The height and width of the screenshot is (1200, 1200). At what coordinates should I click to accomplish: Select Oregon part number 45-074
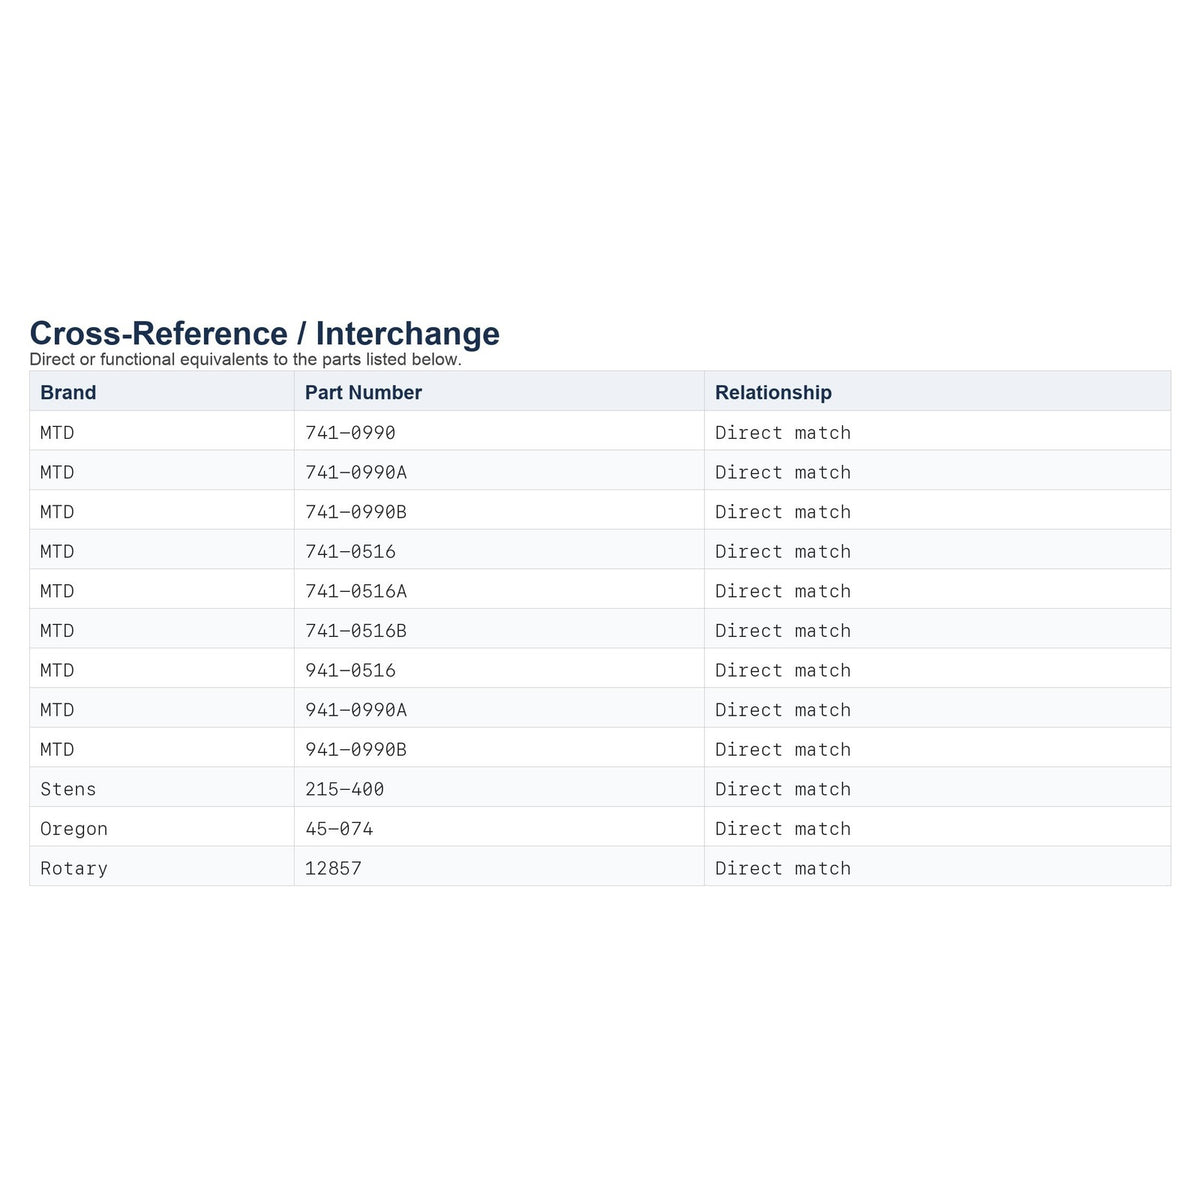pyautogui.click(x=339, y=829)
